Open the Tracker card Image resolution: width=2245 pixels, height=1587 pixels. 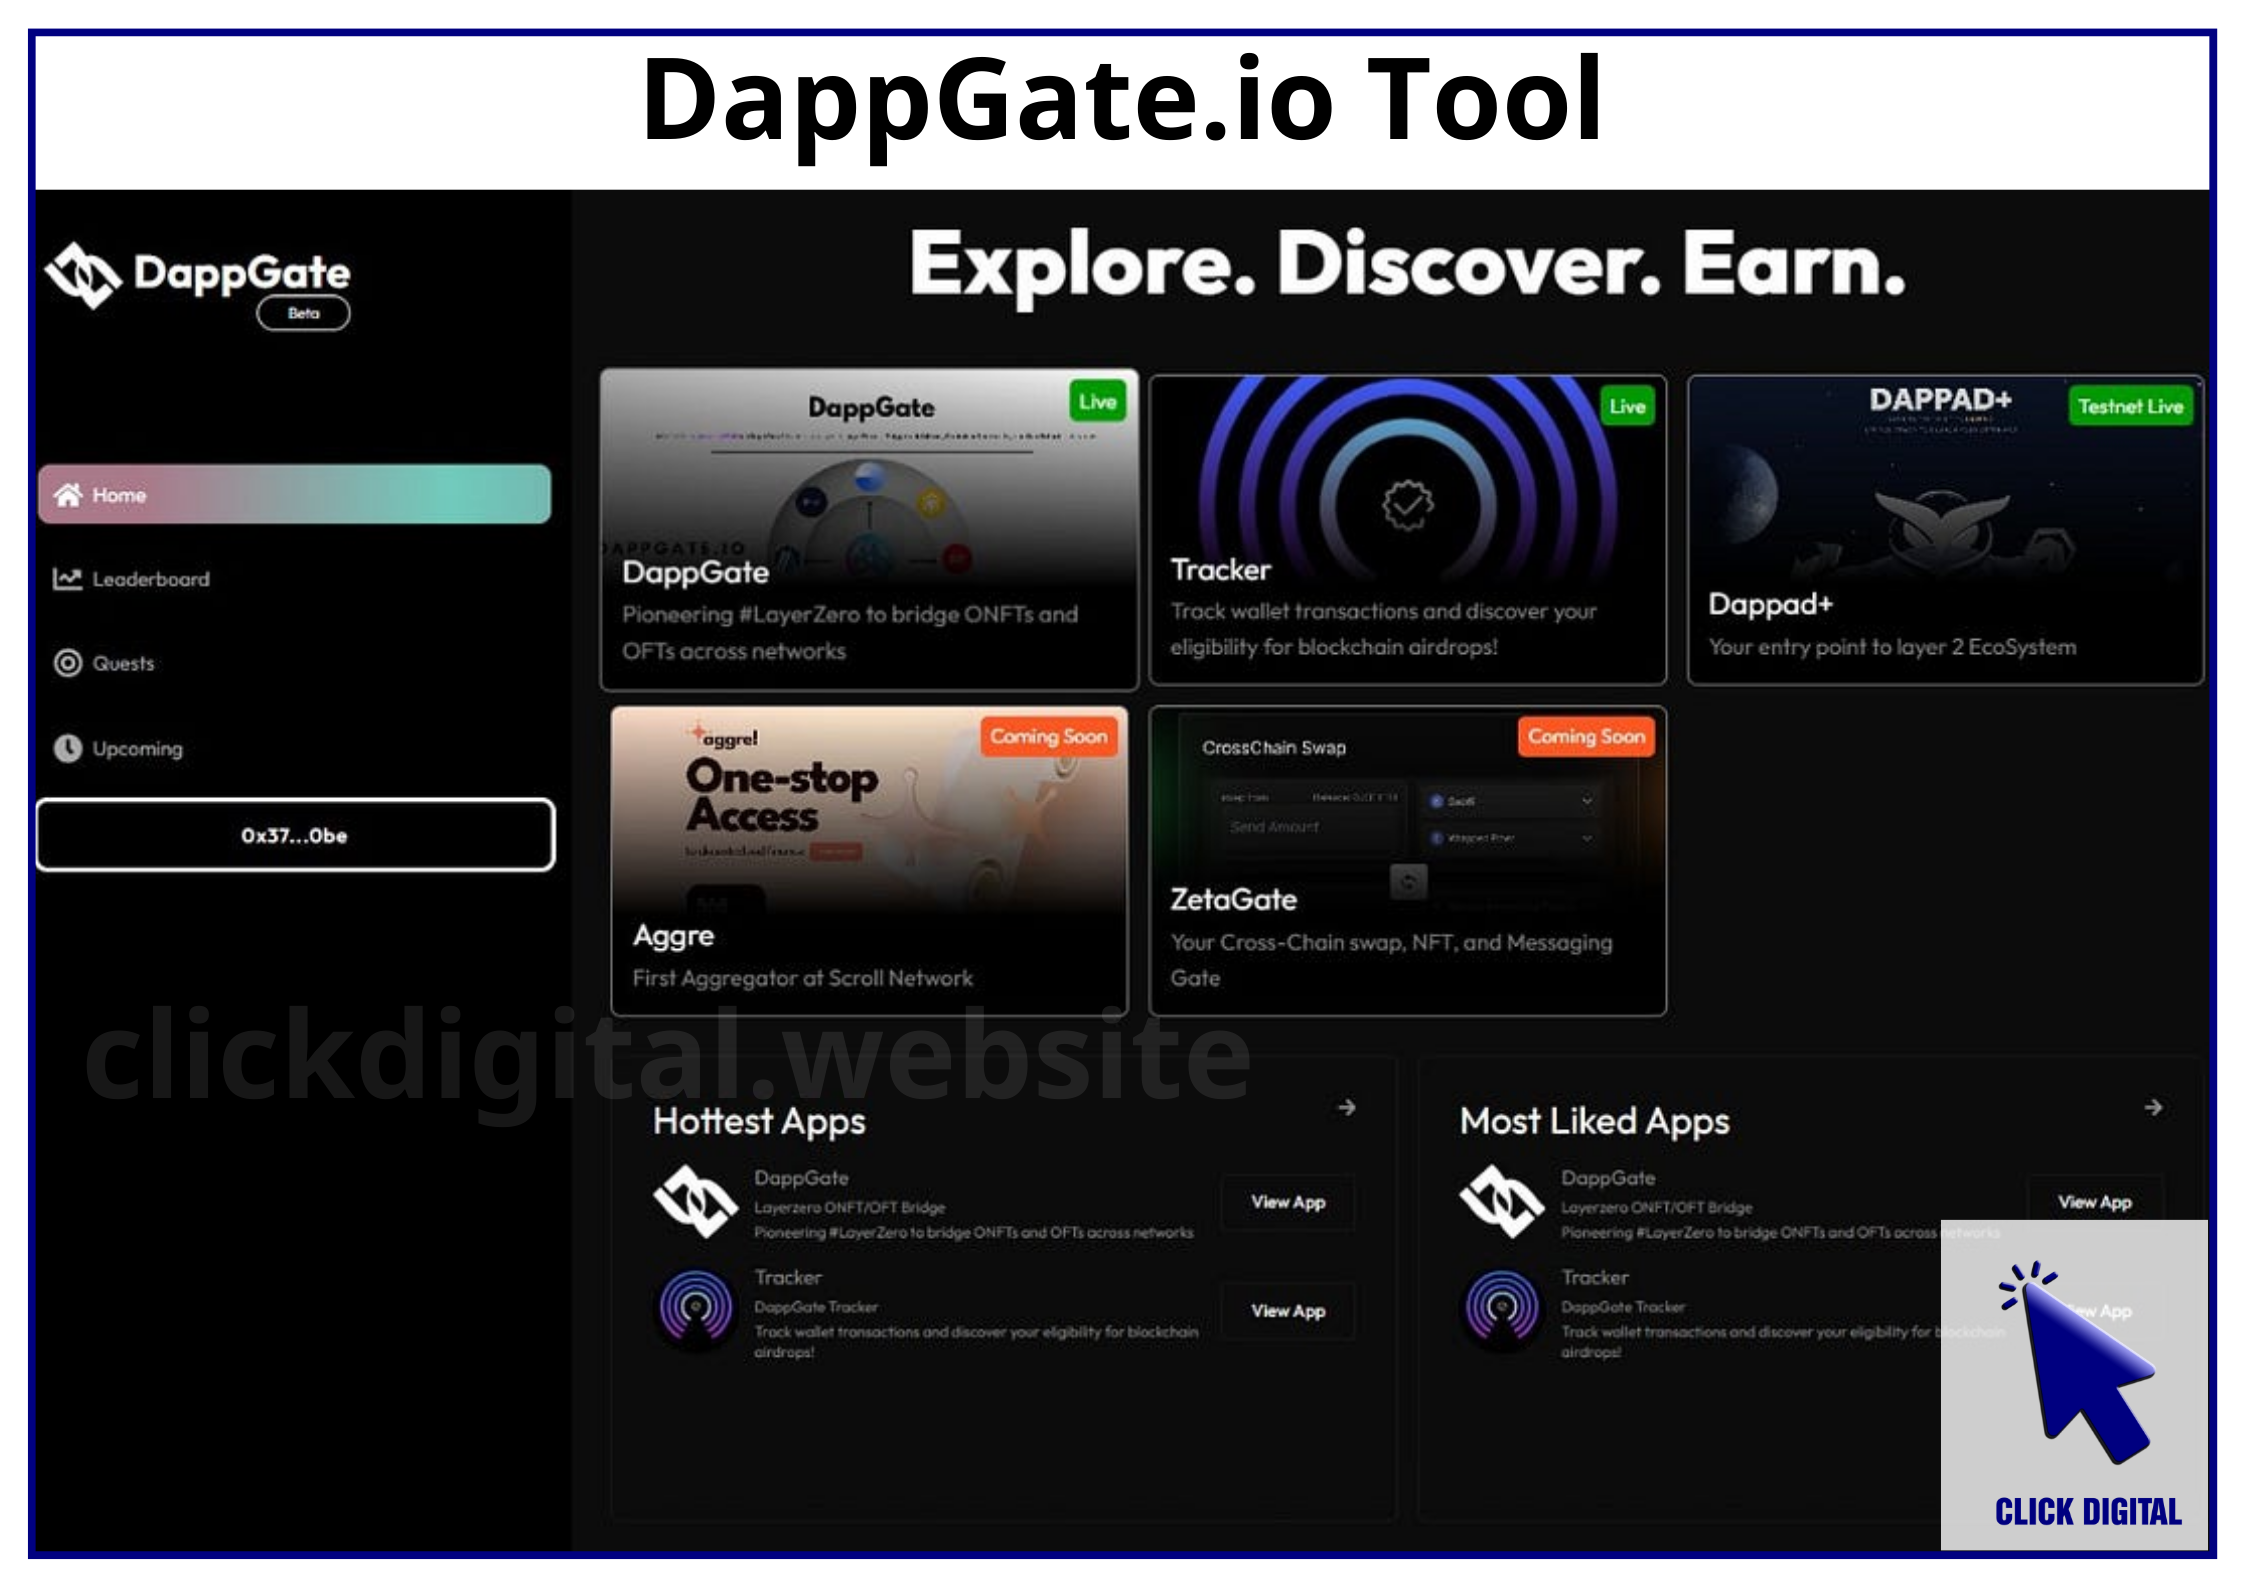point(1407,530)
